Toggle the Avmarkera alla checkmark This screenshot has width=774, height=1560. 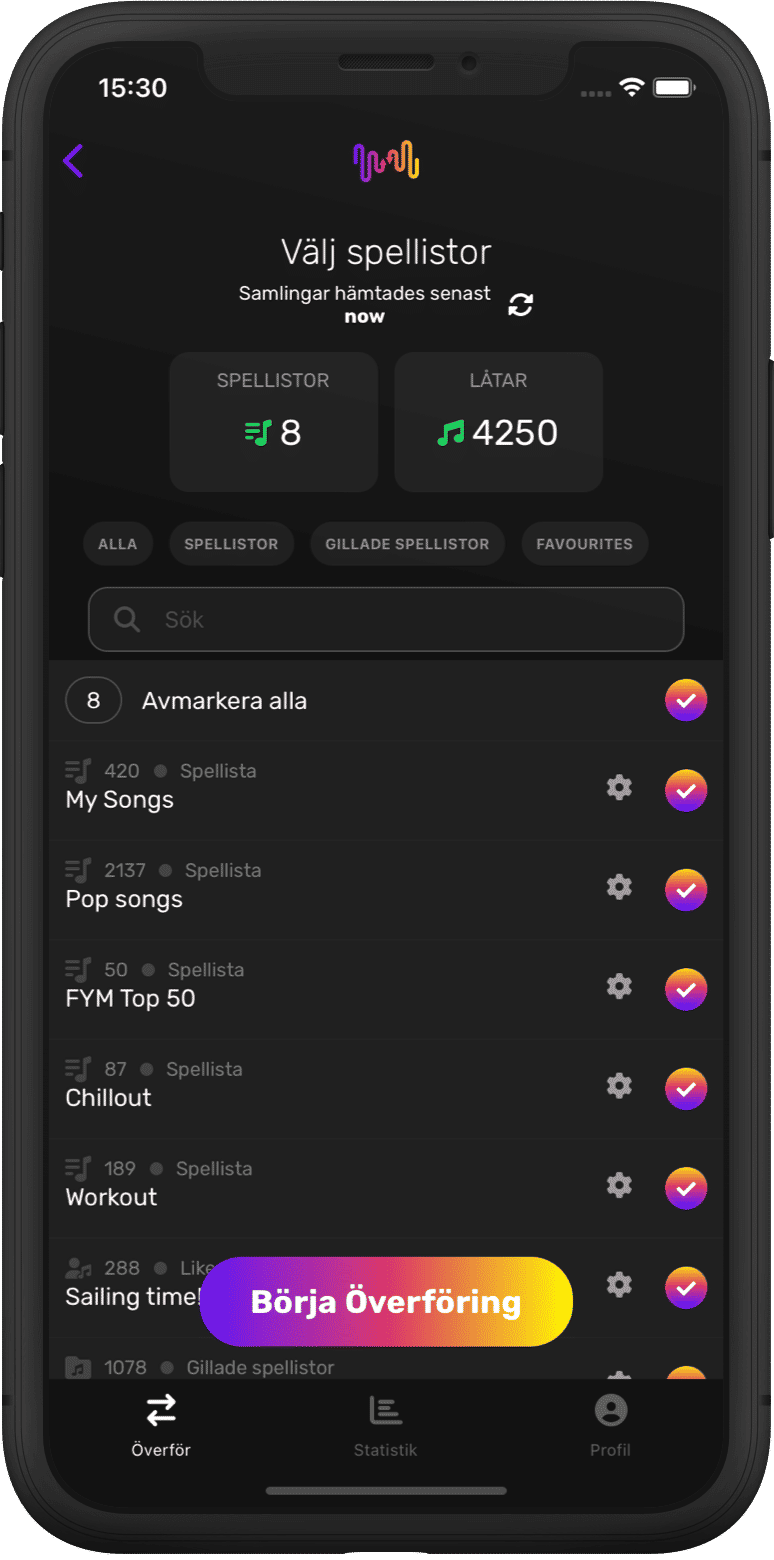pyautogui.click(x=686, y=700)
